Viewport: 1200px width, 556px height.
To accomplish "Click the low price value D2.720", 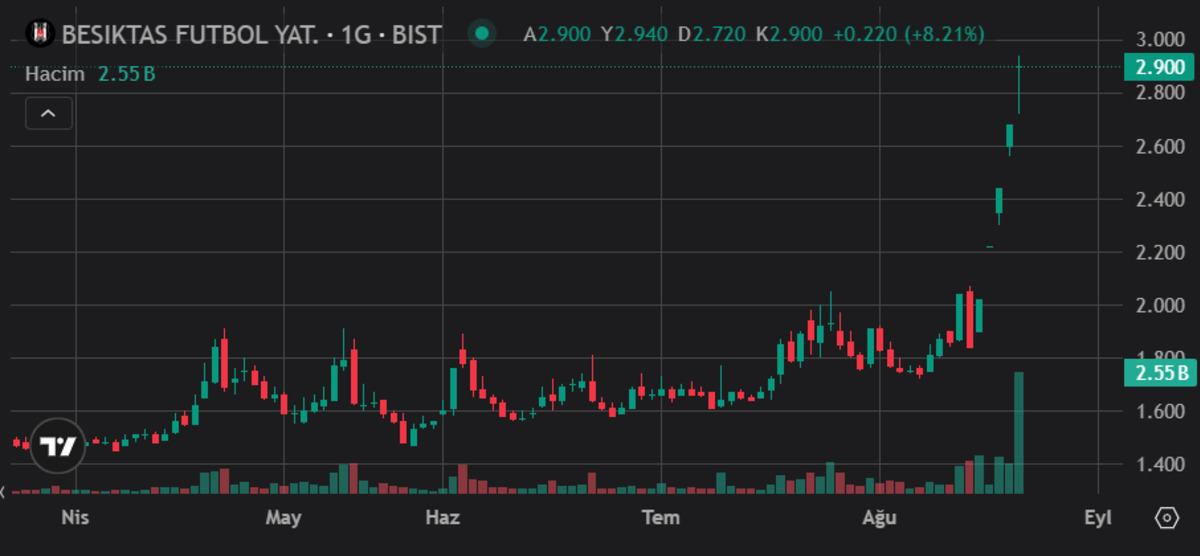I will coord(712,34).
